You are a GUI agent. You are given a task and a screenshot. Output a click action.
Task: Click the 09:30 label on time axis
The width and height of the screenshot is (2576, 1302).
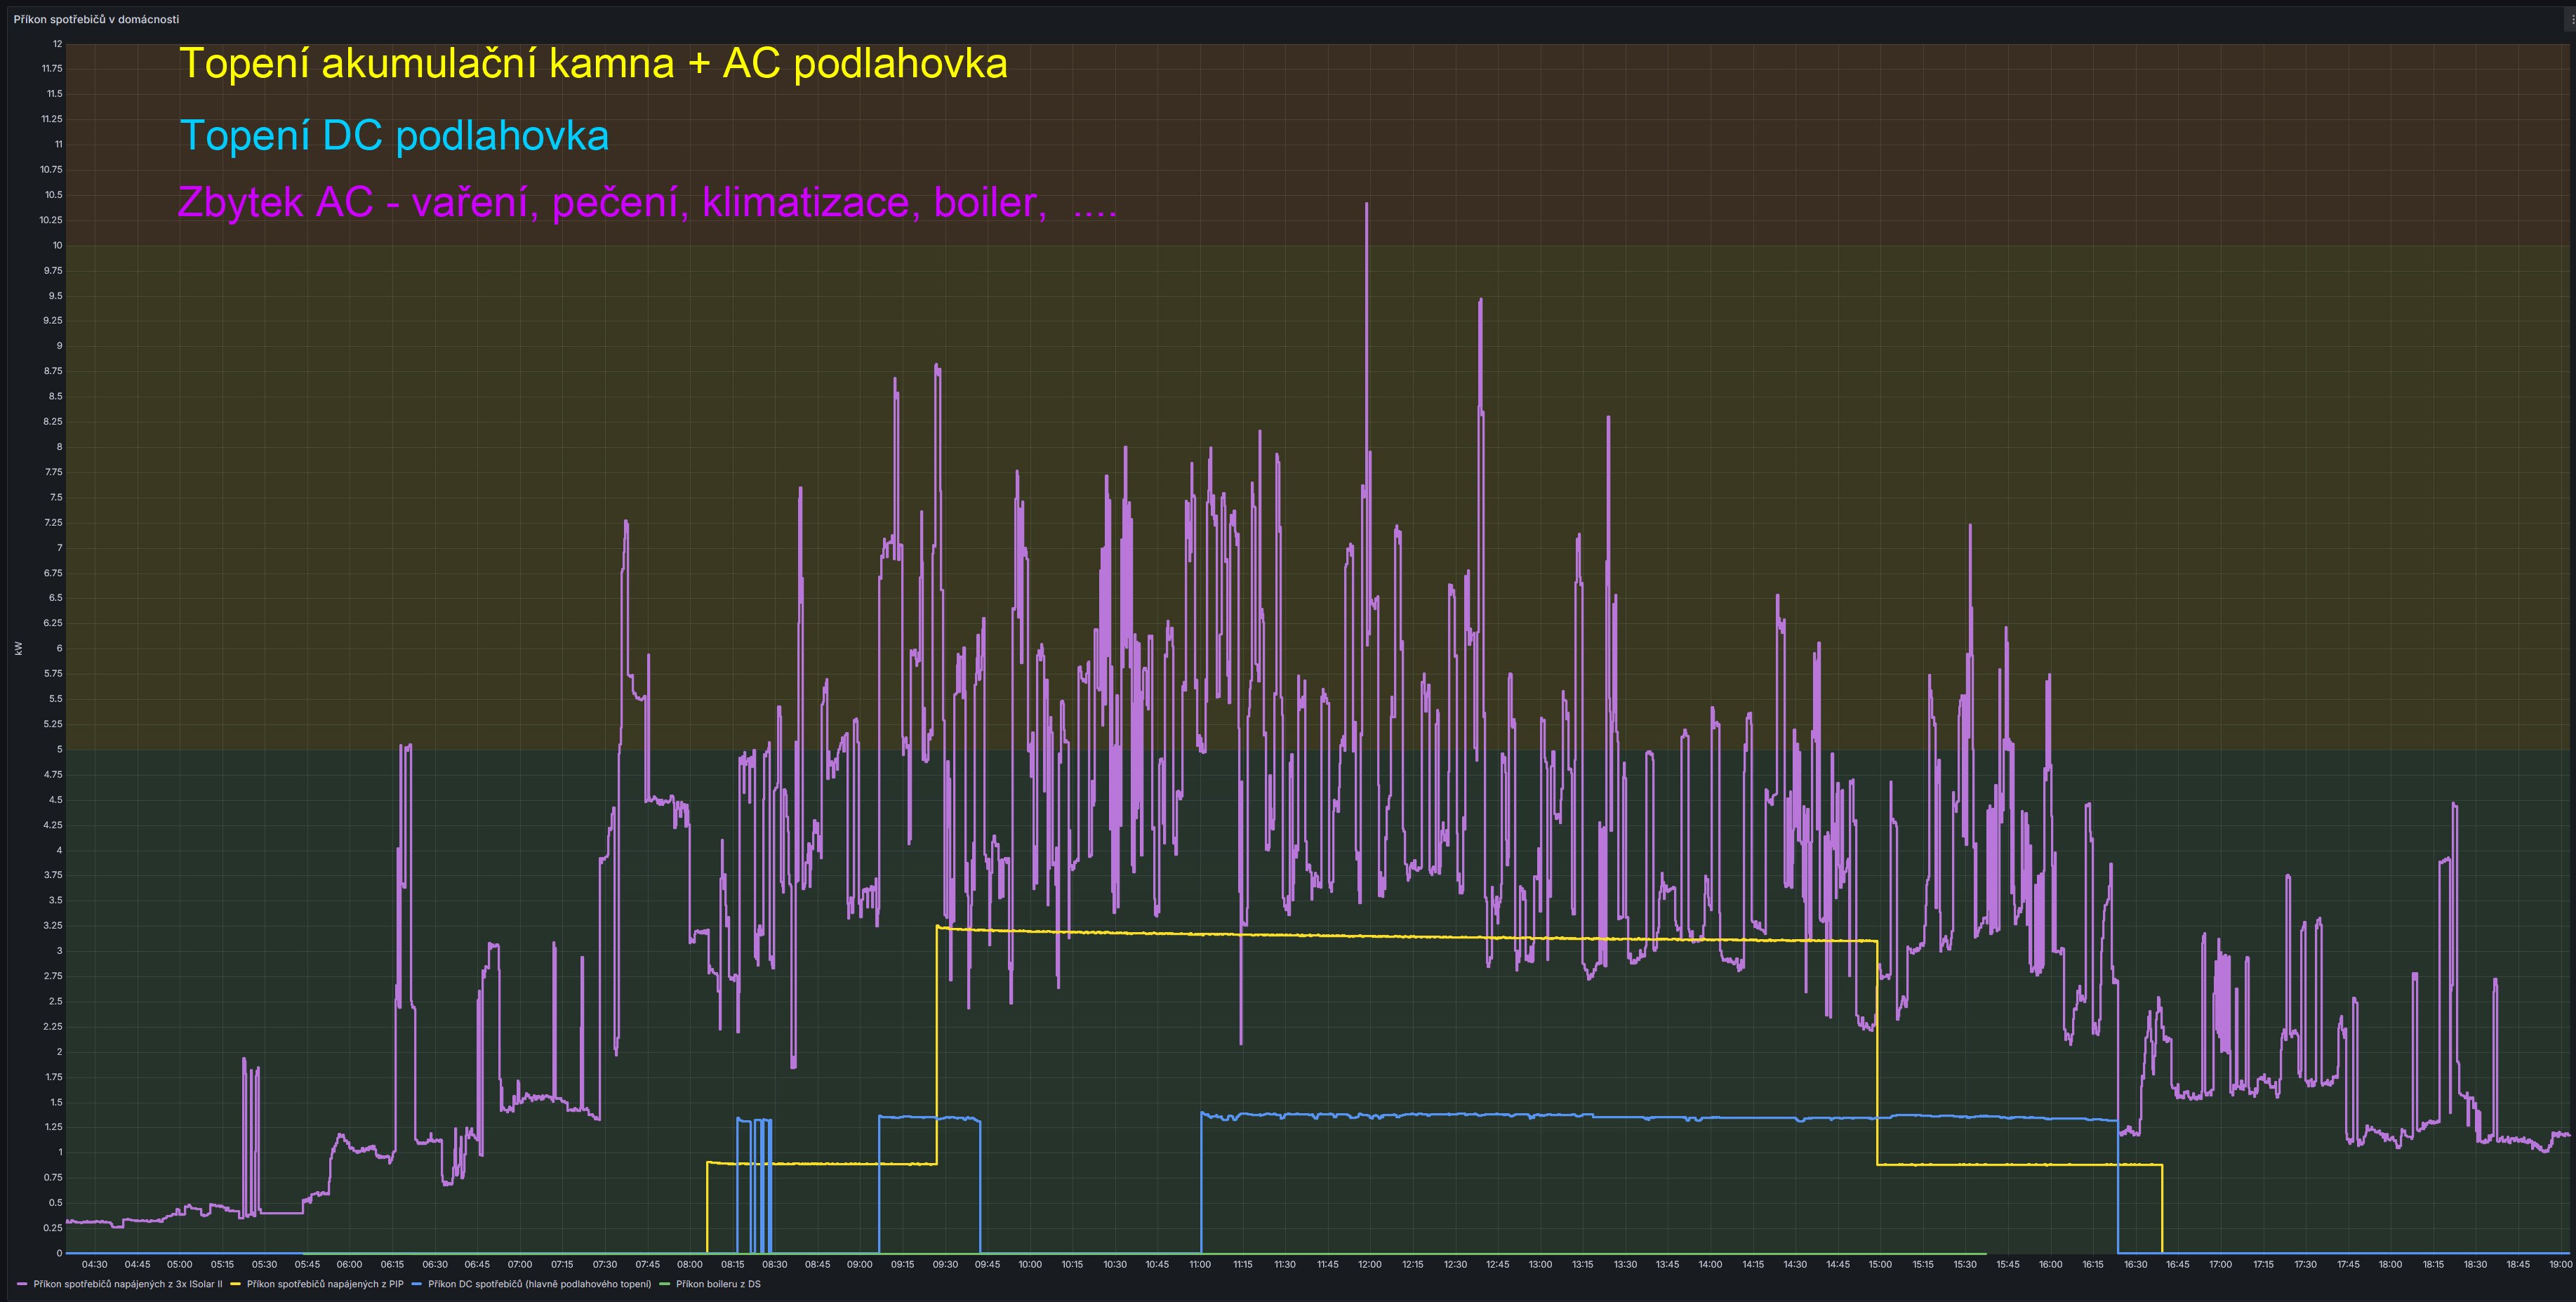945,1265
